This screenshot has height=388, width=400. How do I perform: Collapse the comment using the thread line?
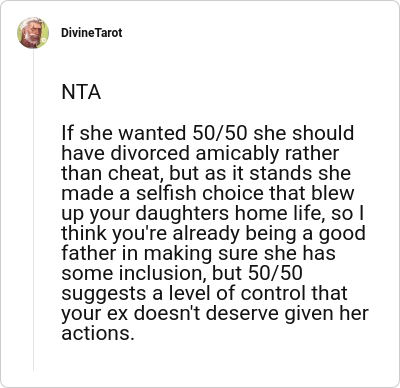click(x=33, y=210)
